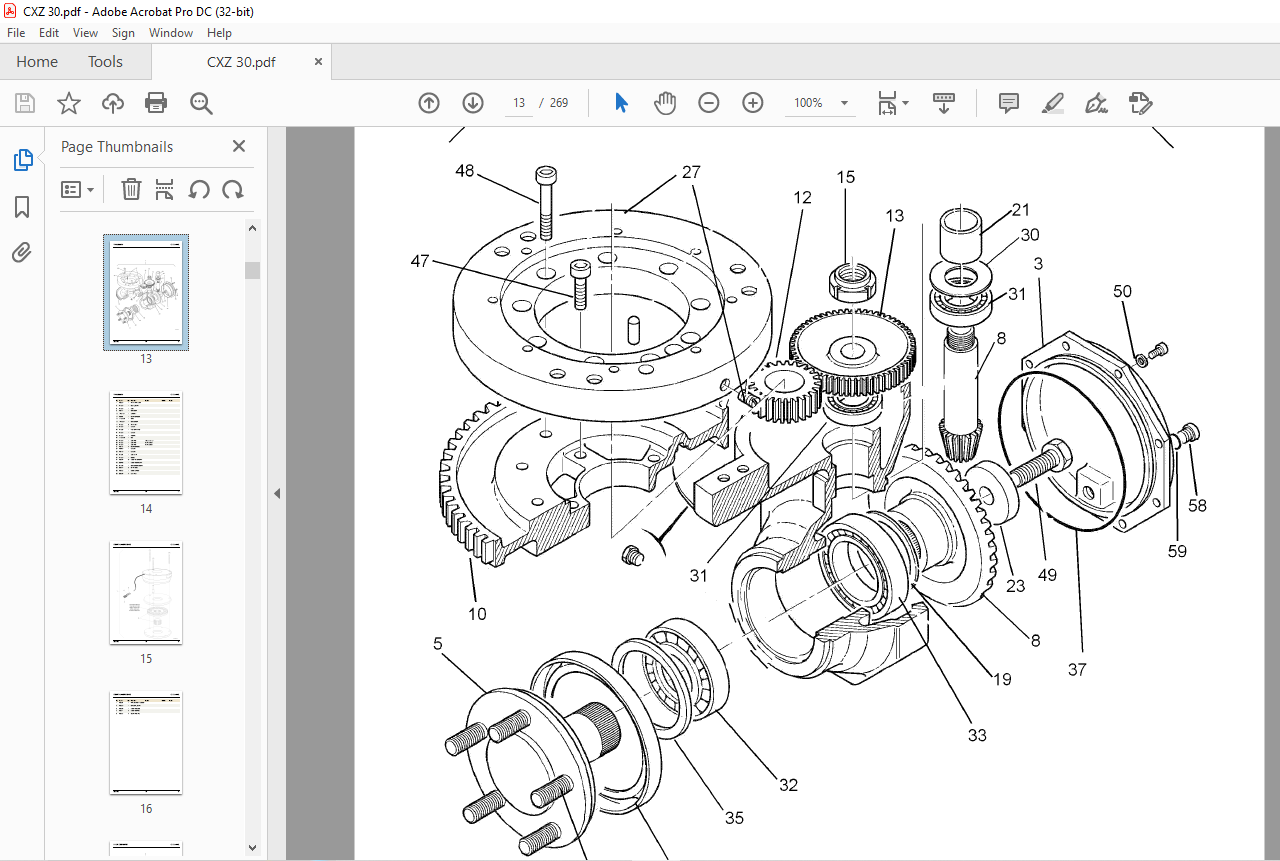Collapse the navigation pane with the arrow

277,494
